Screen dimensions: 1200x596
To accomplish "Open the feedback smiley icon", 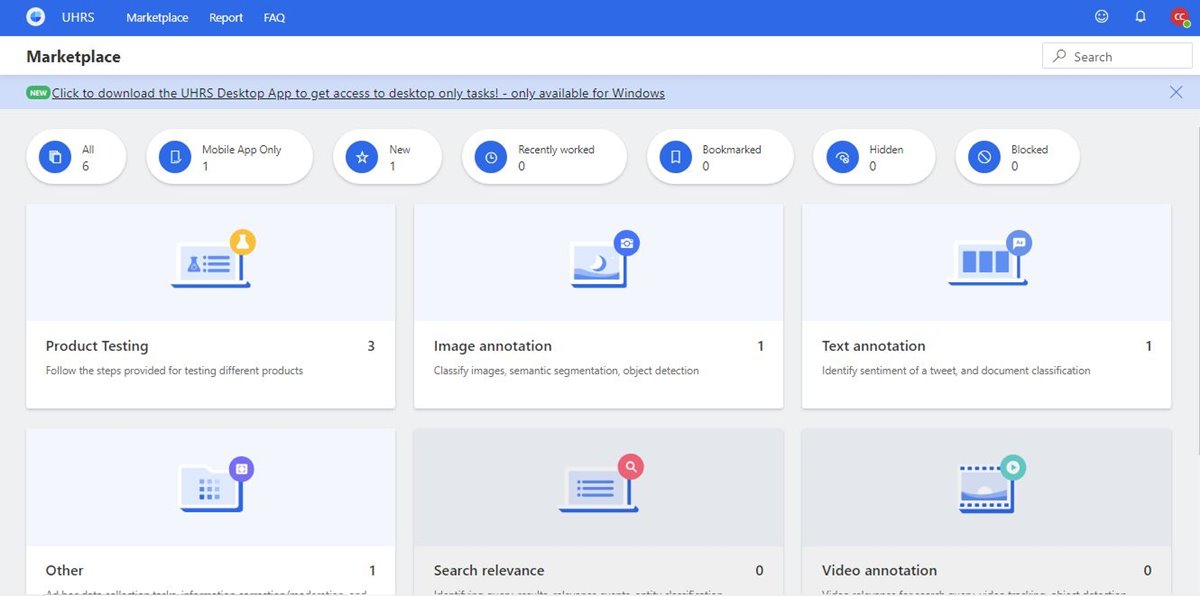I will (x=1102, y=17).
